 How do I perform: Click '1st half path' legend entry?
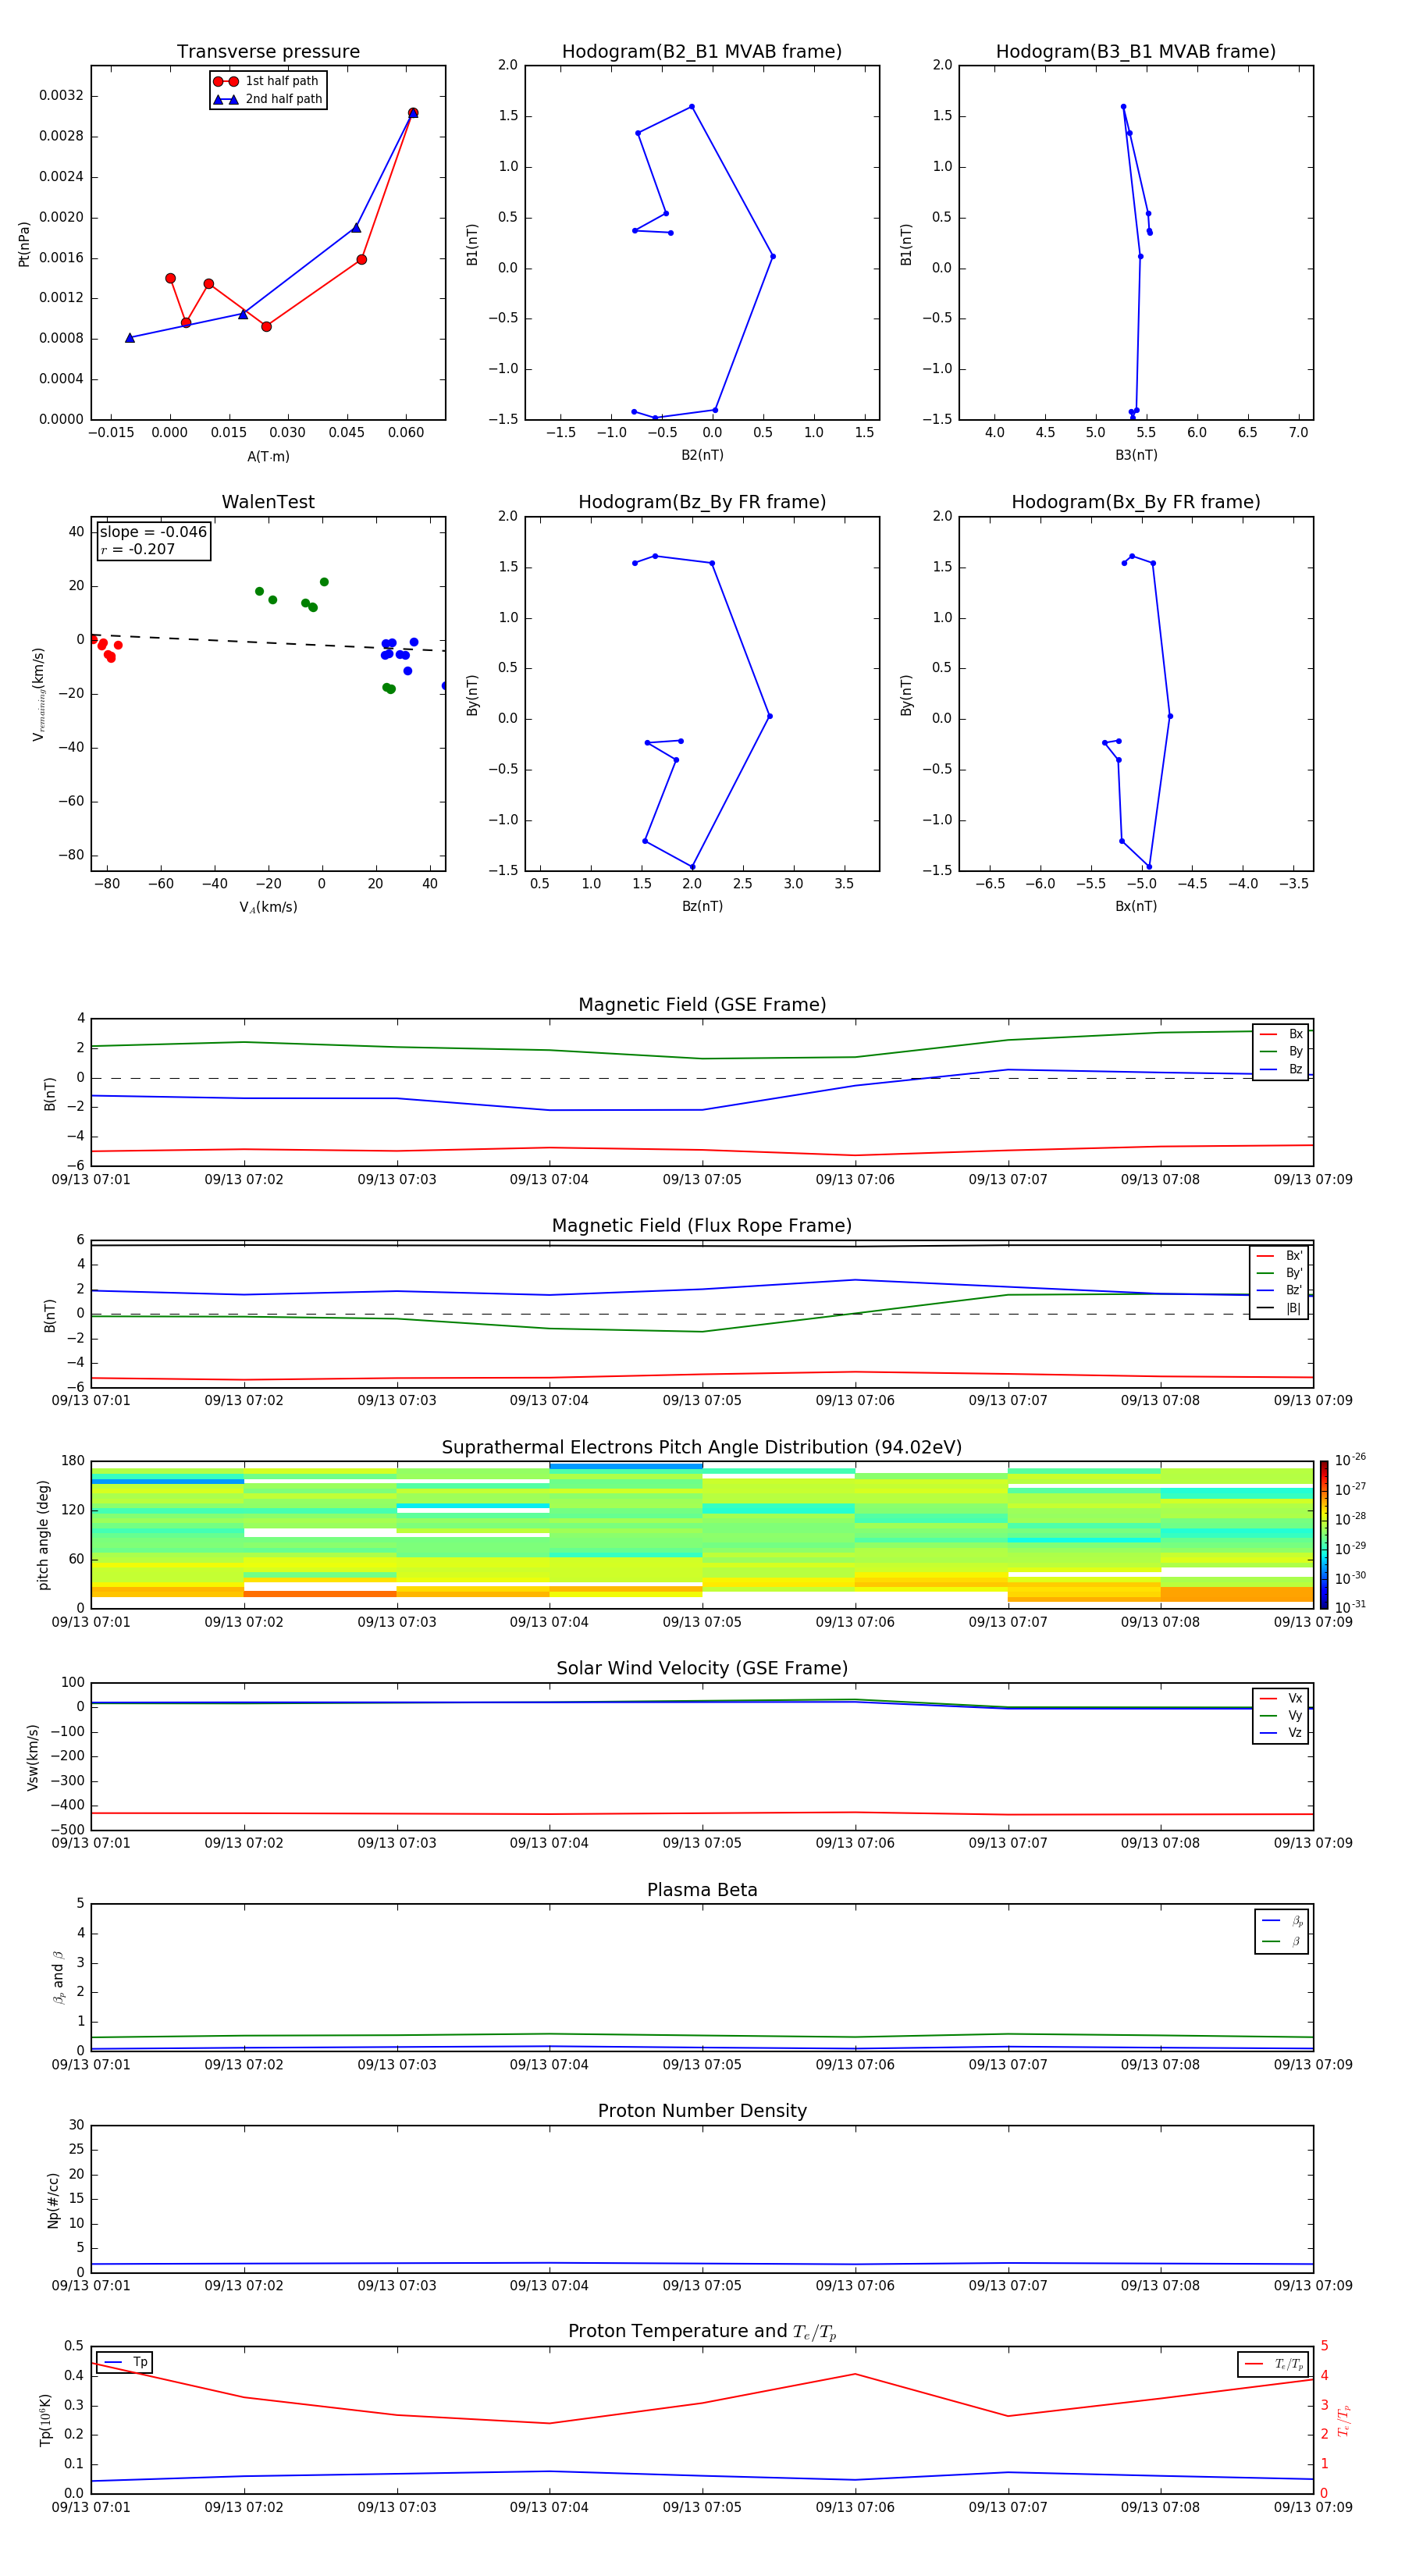pos(267,81)
